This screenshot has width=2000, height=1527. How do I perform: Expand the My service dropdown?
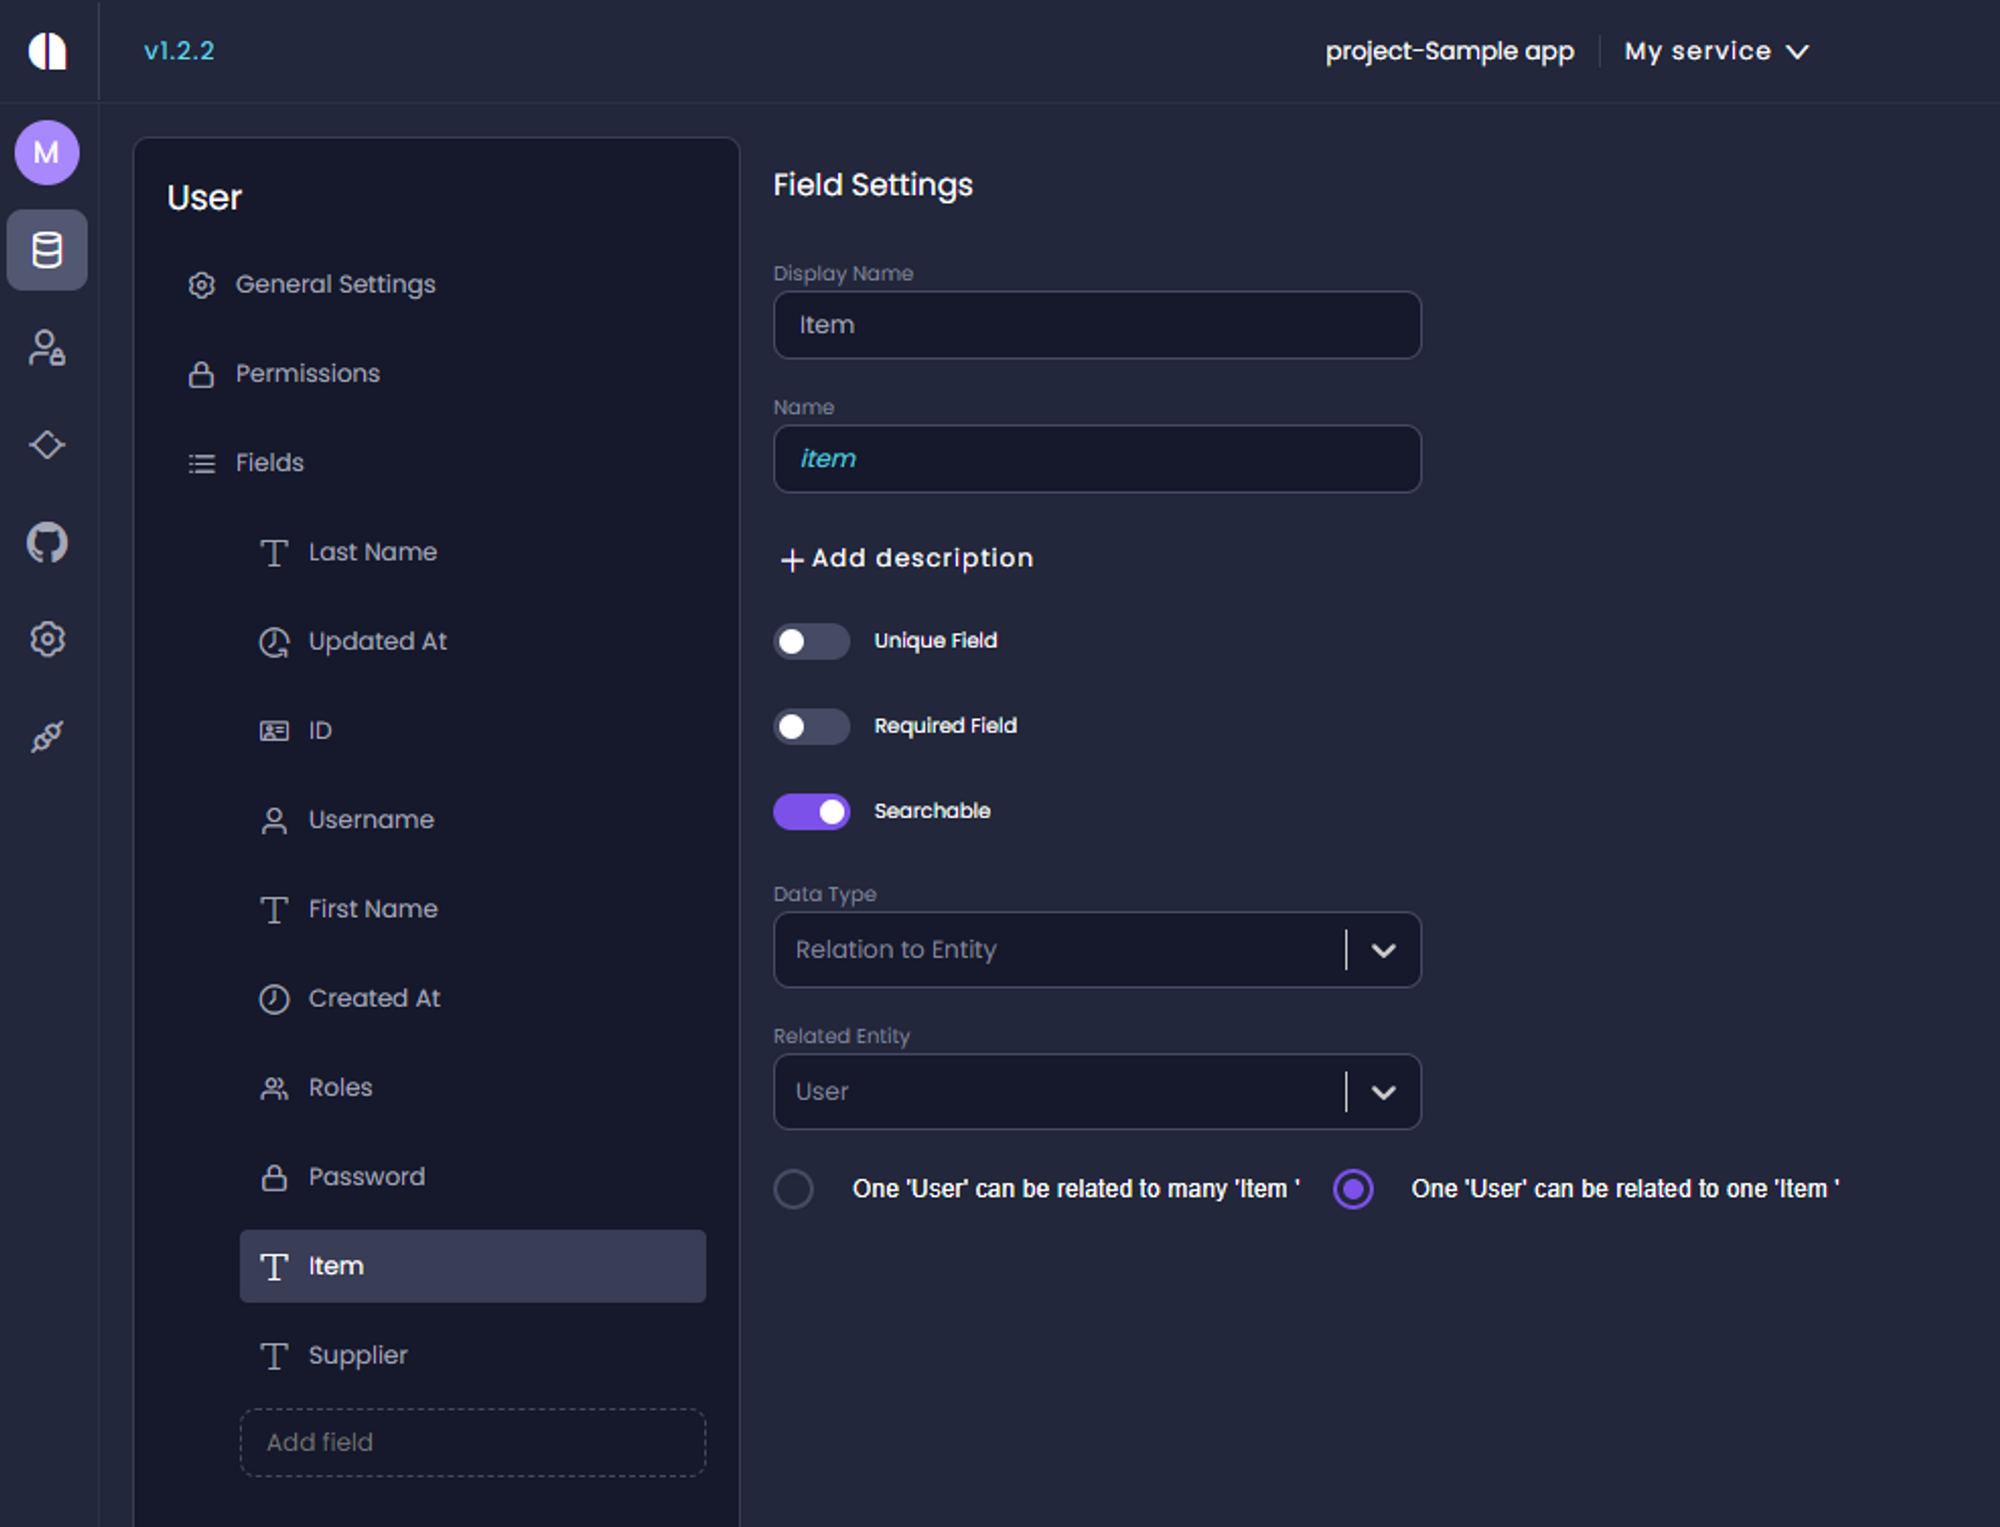pos(1716,51)
